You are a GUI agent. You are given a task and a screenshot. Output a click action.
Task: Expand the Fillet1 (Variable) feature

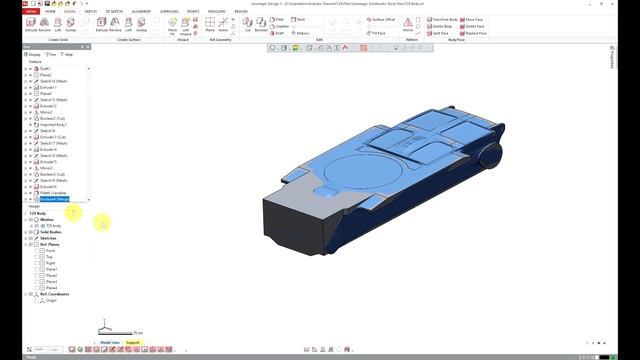click(26, 193)
